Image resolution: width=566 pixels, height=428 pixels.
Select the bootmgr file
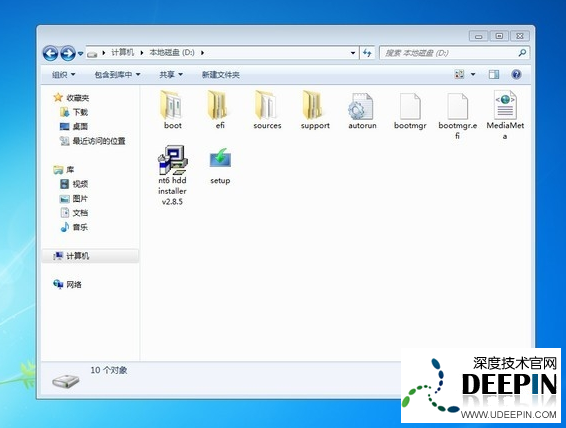click(x=410, y=110)
